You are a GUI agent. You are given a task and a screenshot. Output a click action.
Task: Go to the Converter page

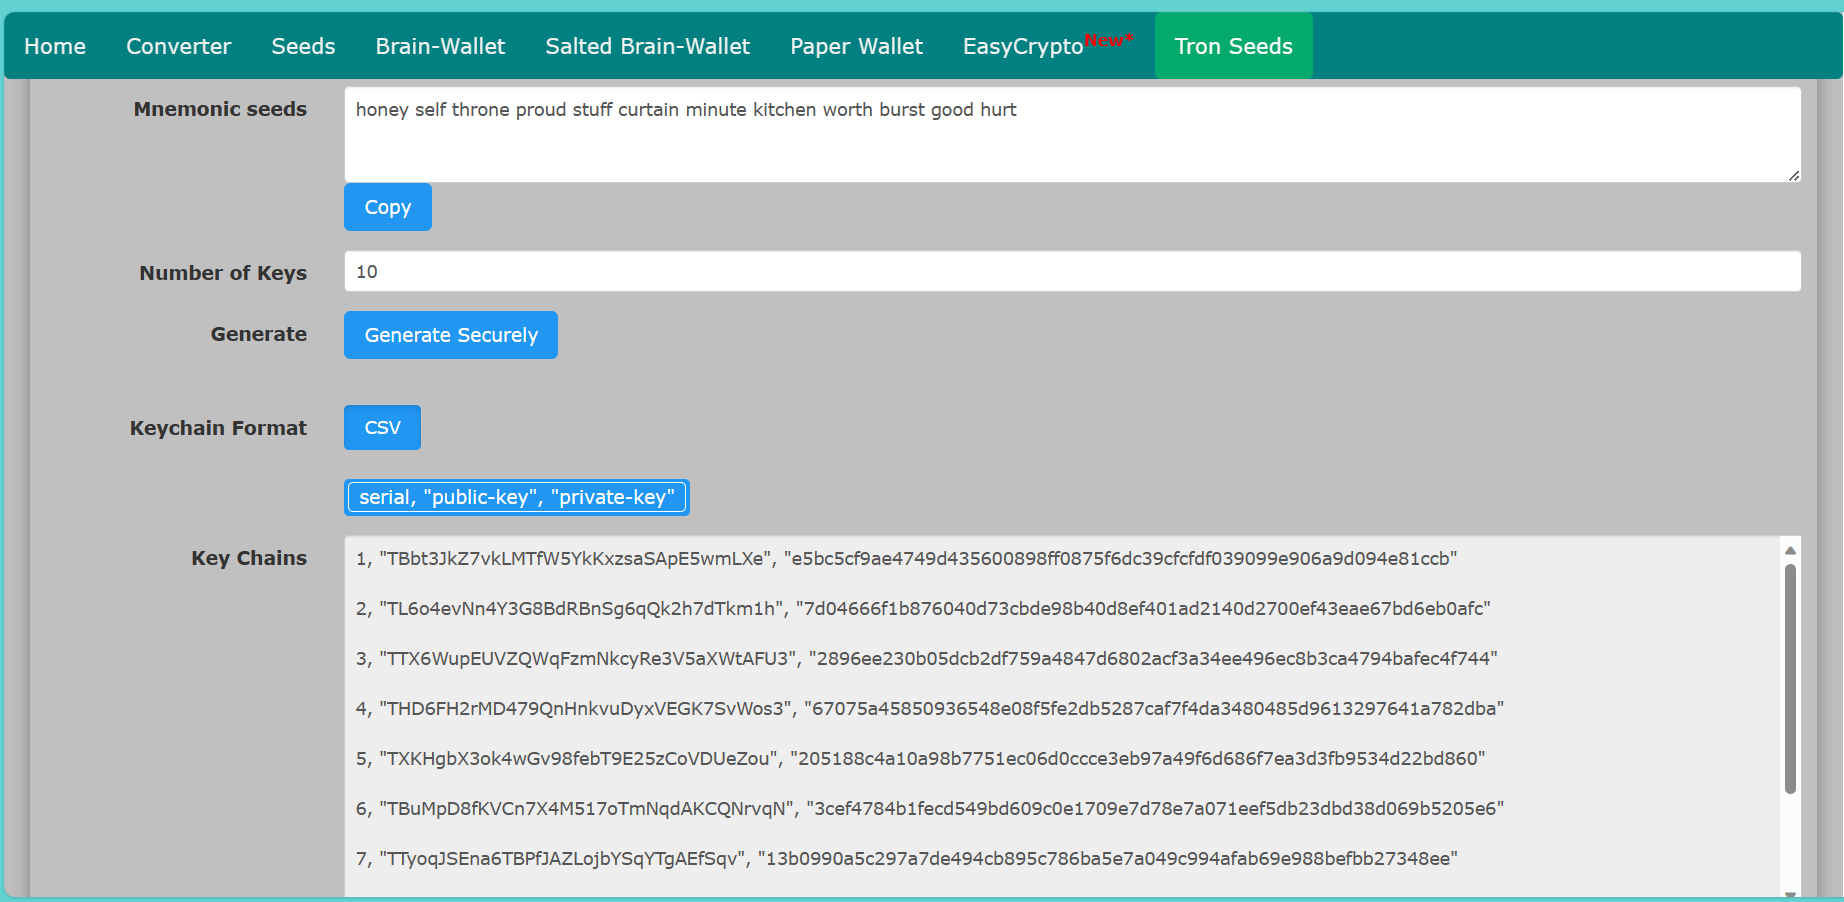(178, 46)
